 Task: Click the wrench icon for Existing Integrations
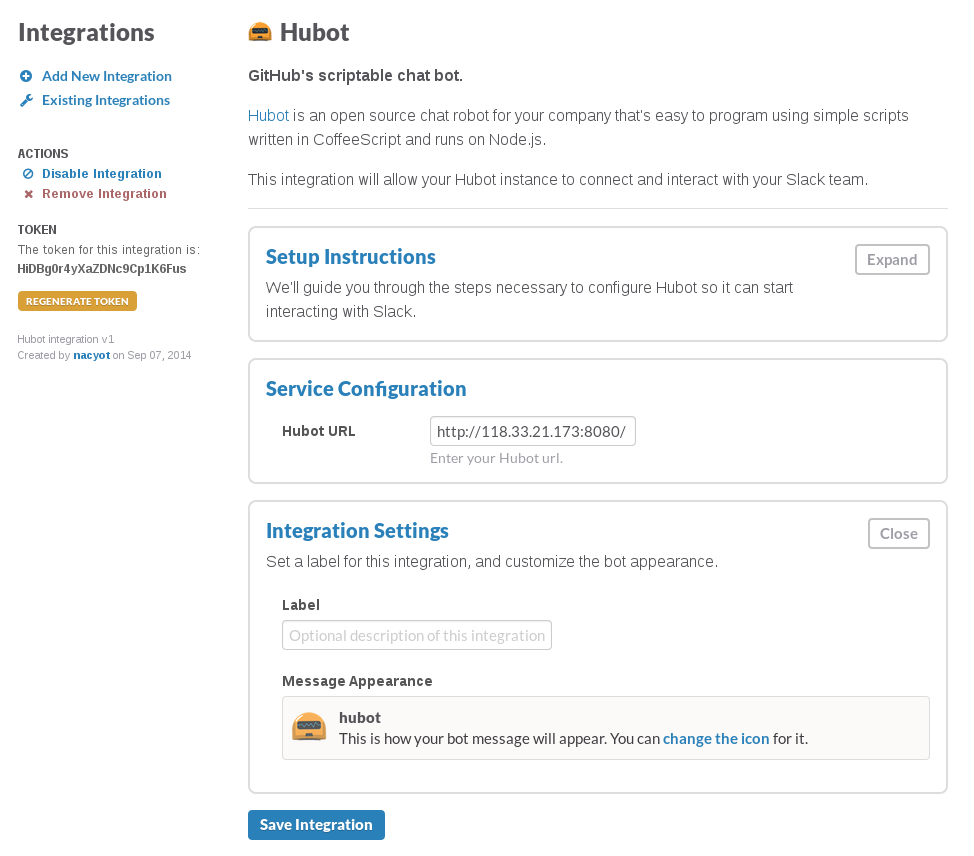[26, 100]
